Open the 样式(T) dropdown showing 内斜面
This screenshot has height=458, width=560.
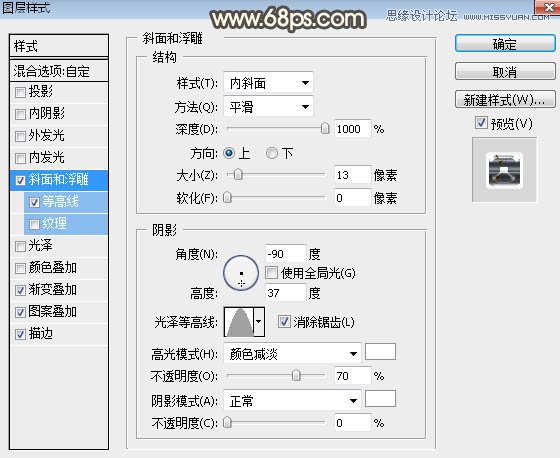click(x=268, y=83)
